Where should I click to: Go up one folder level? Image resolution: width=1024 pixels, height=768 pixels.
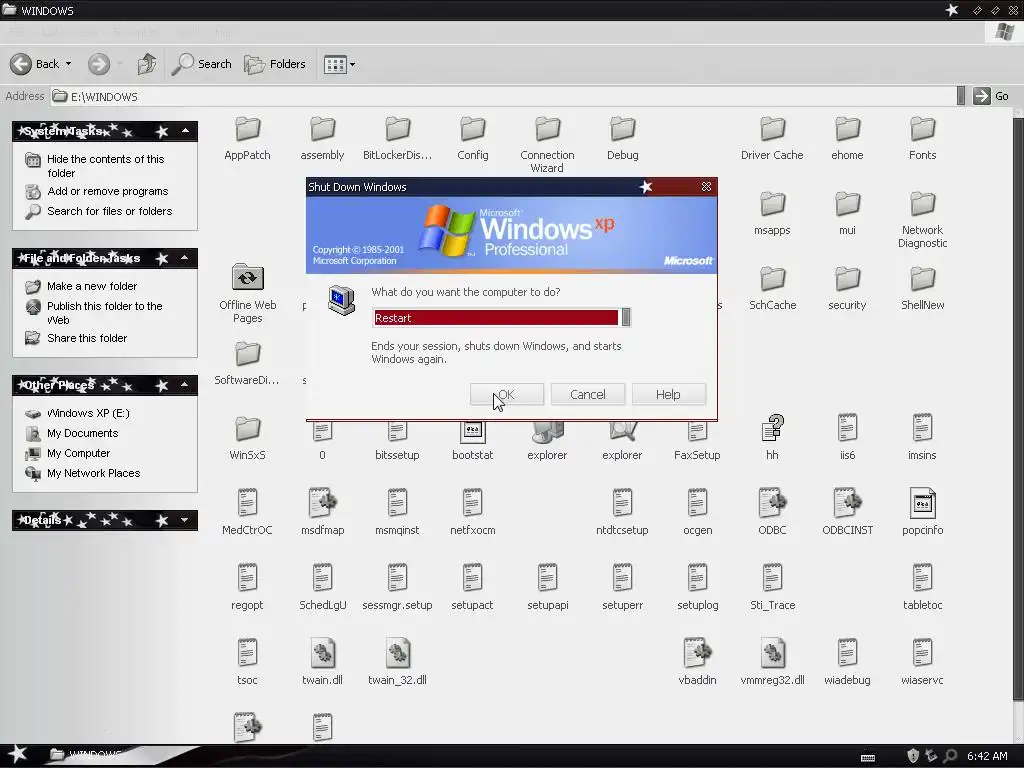click(147, 64)
